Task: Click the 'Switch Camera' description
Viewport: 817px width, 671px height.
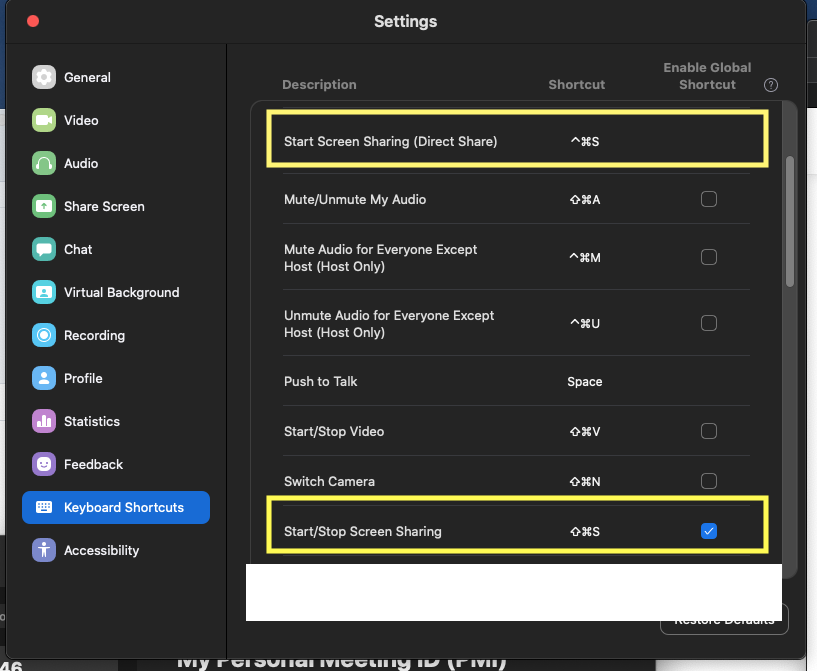Action: [329, 481]
